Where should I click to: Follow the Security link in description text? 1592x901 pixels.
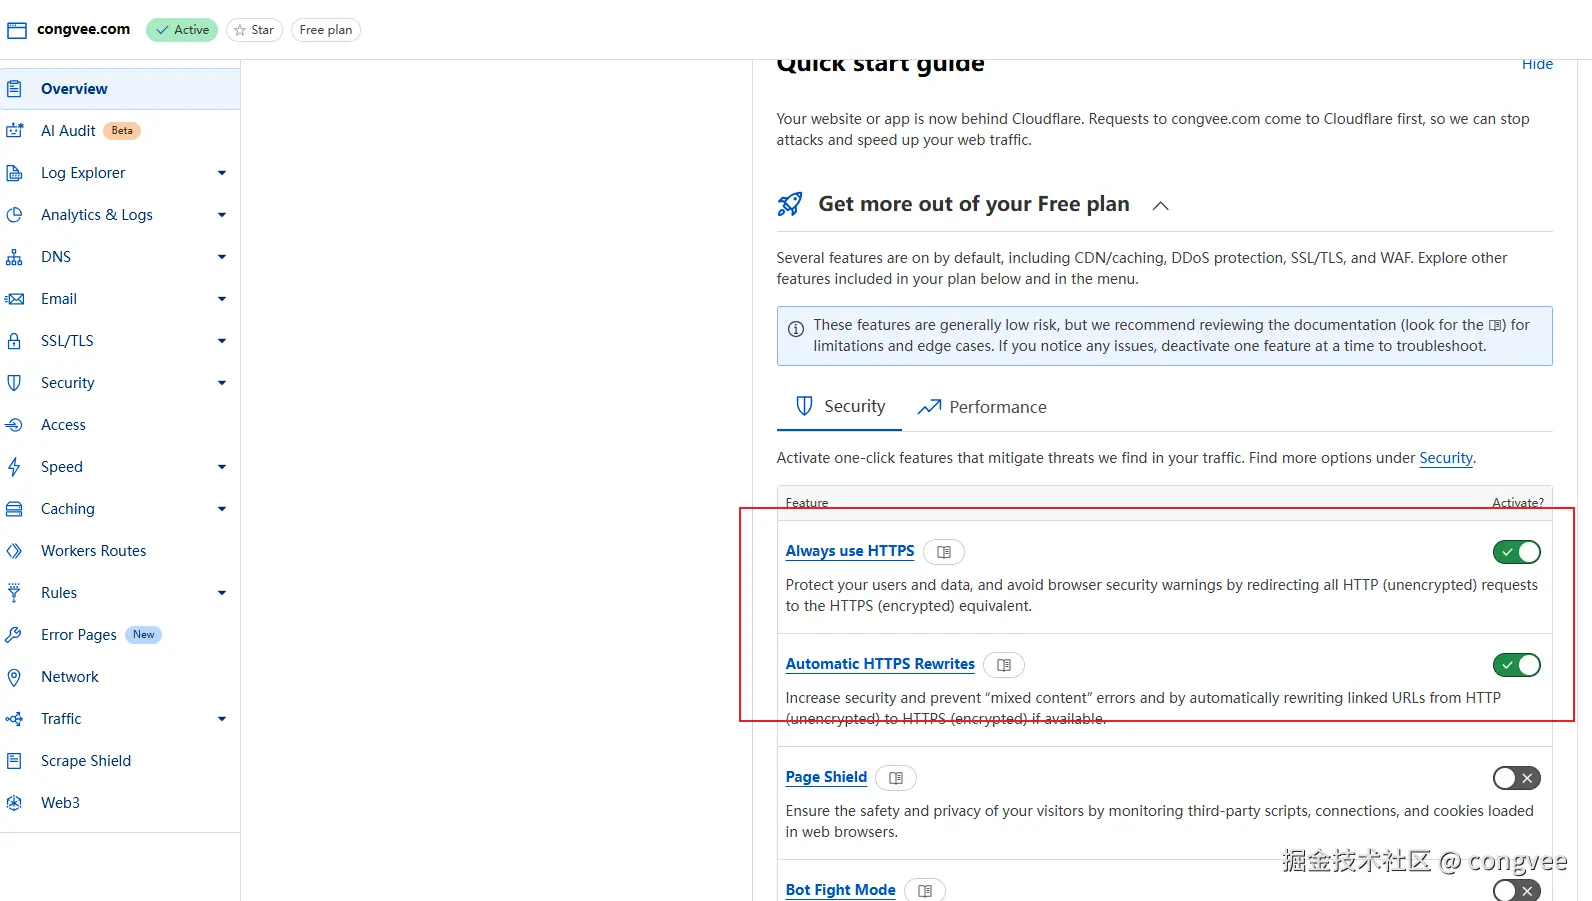click(x=1446, y=458)
